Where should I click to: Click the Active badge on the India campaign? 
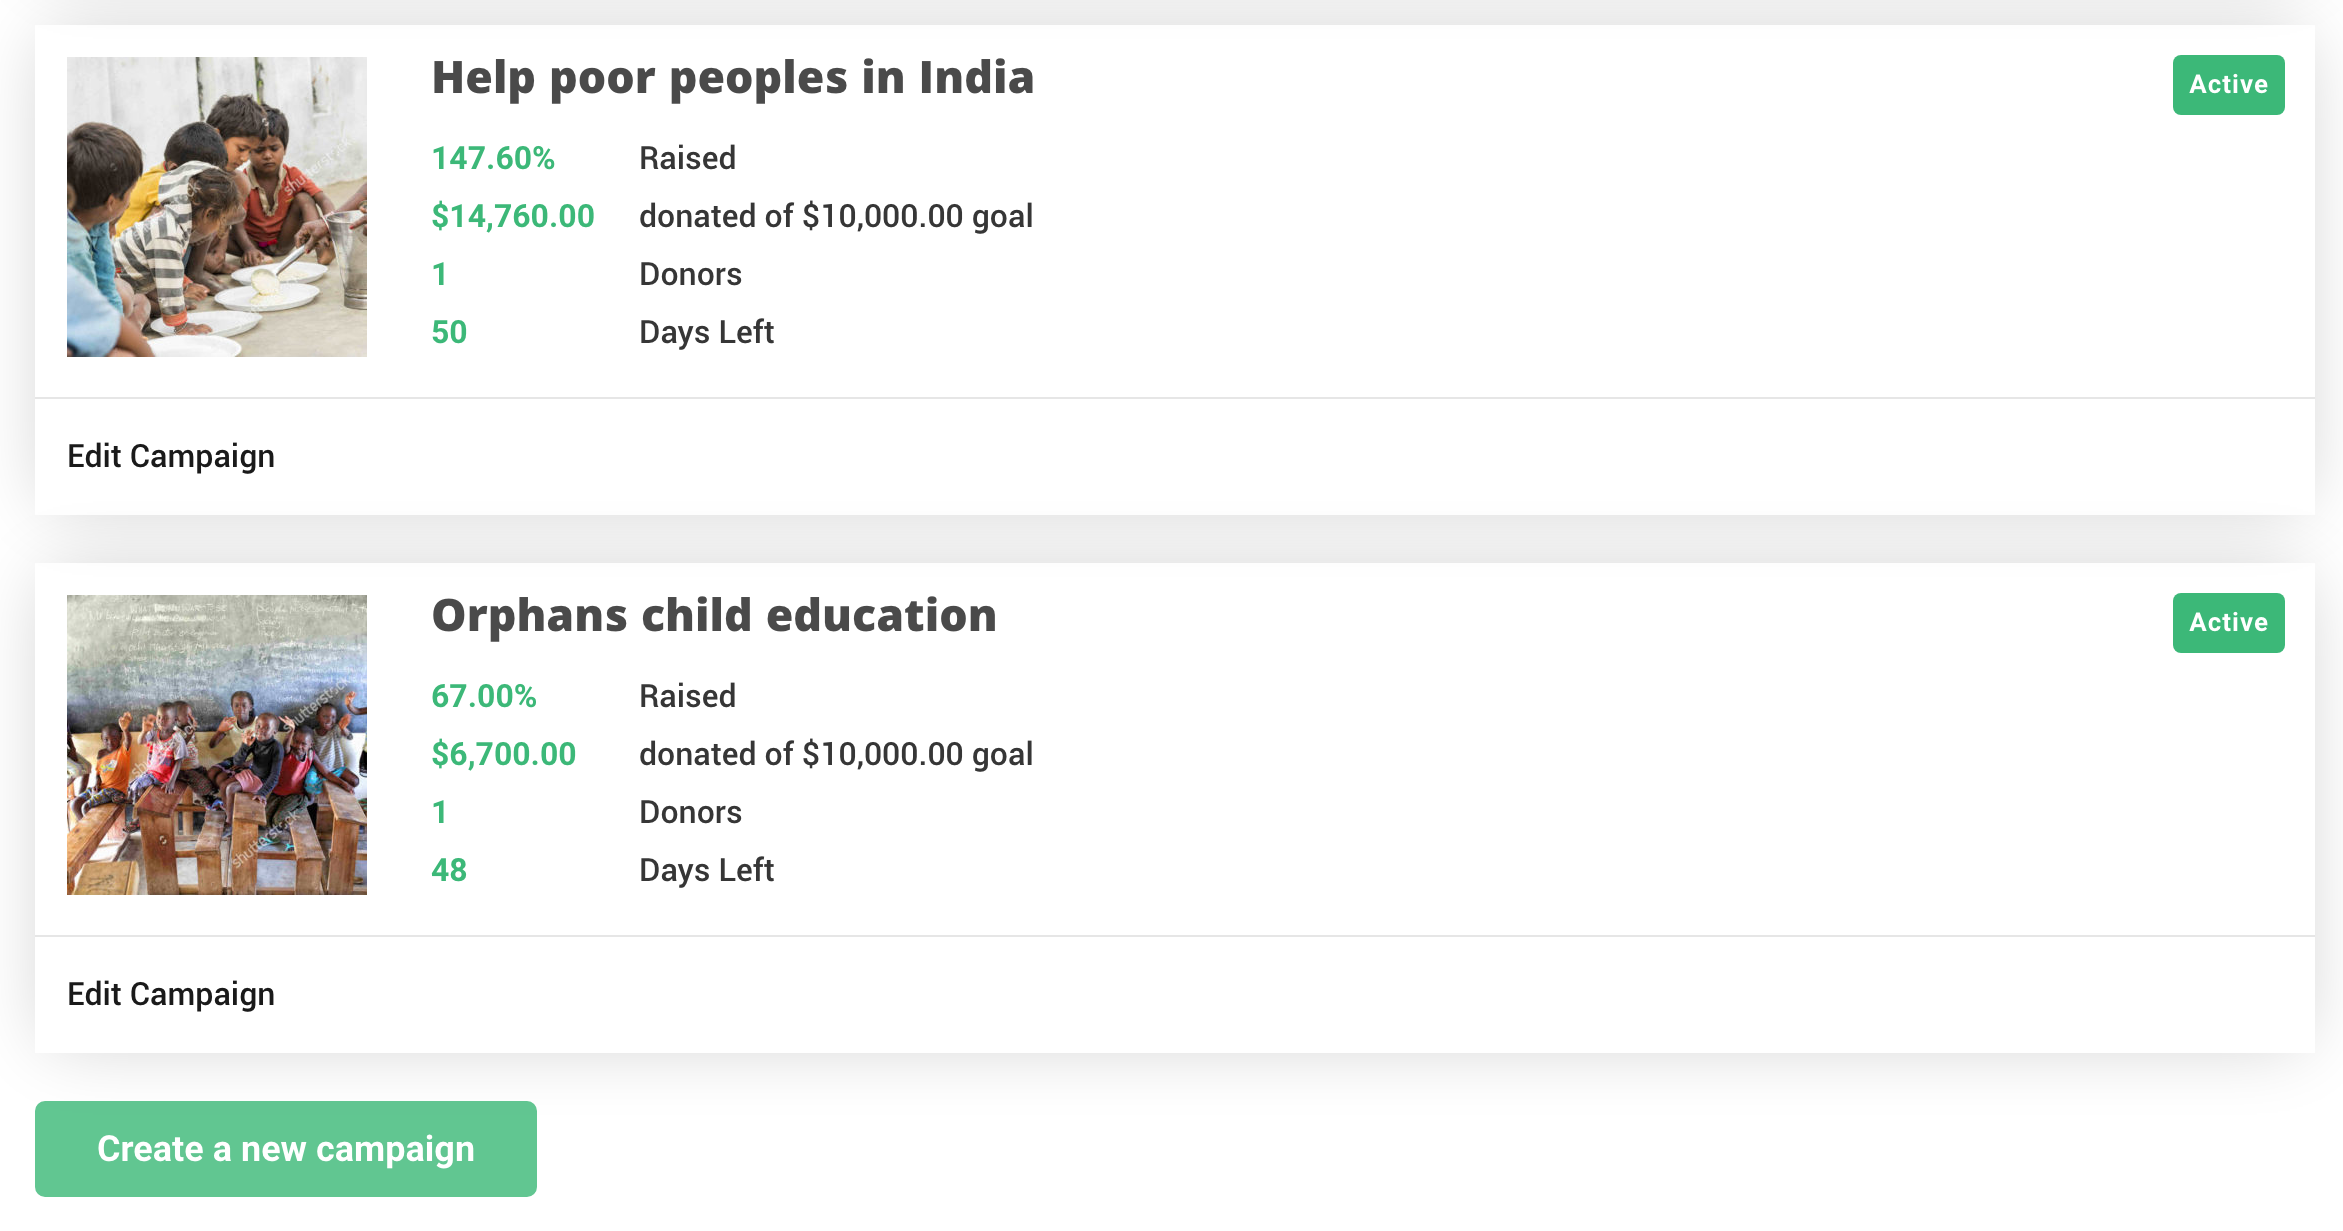click(2228, 85)
